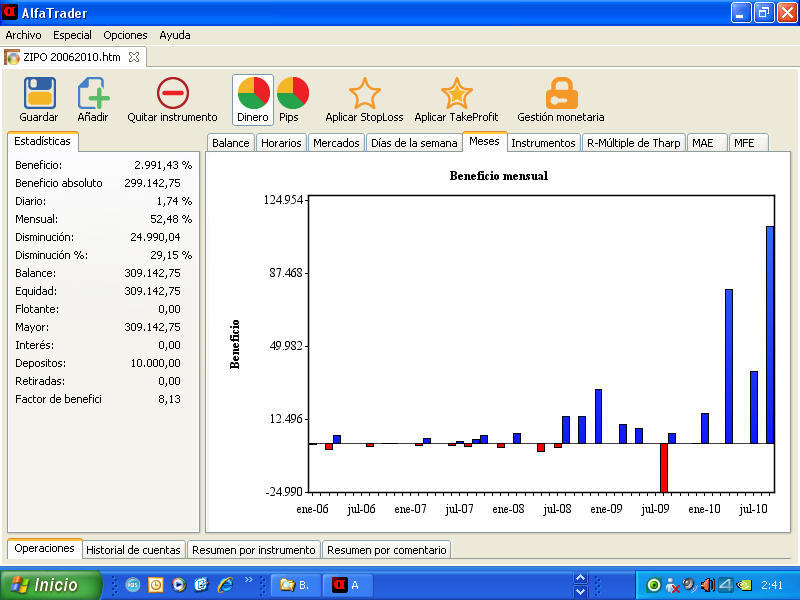
Task: Open the Historial de cuentas tab
Action: pos(133,550)
